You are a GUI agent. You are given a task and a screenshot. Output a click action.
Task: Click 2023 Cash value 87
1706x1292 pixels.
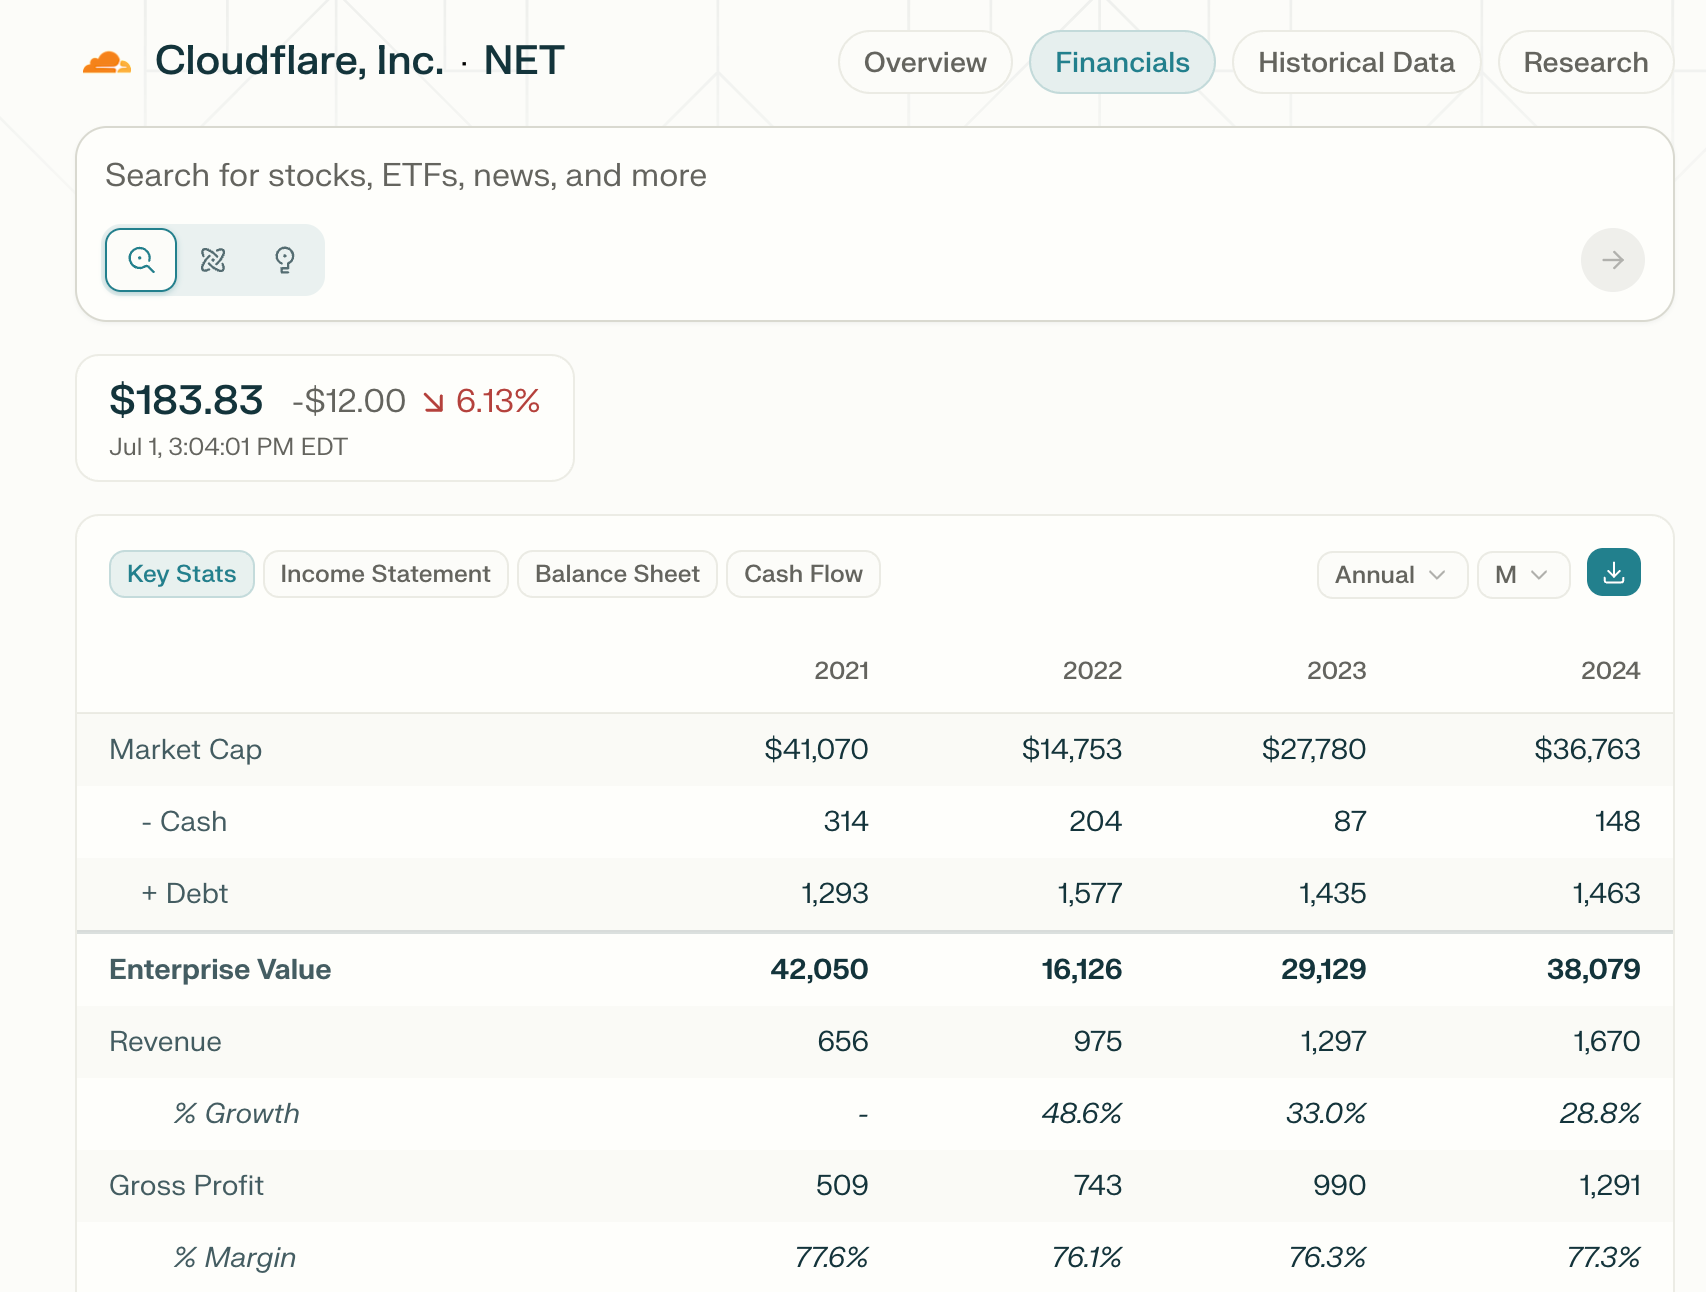pyautogui.click(x=1350, y=822)
